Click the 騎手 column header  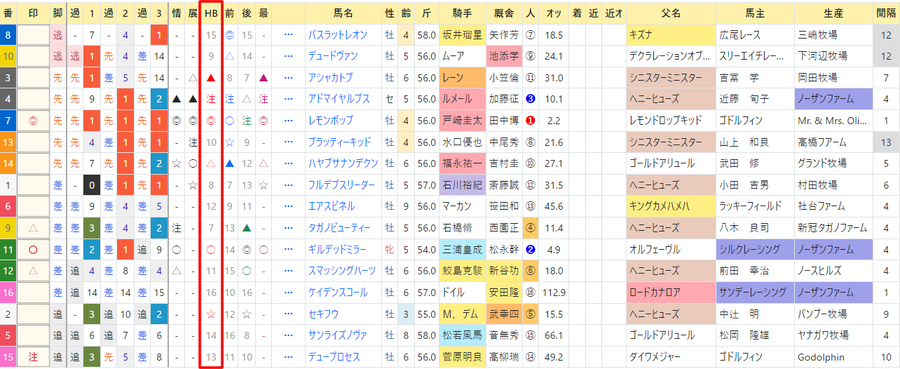tap(463, 13)
